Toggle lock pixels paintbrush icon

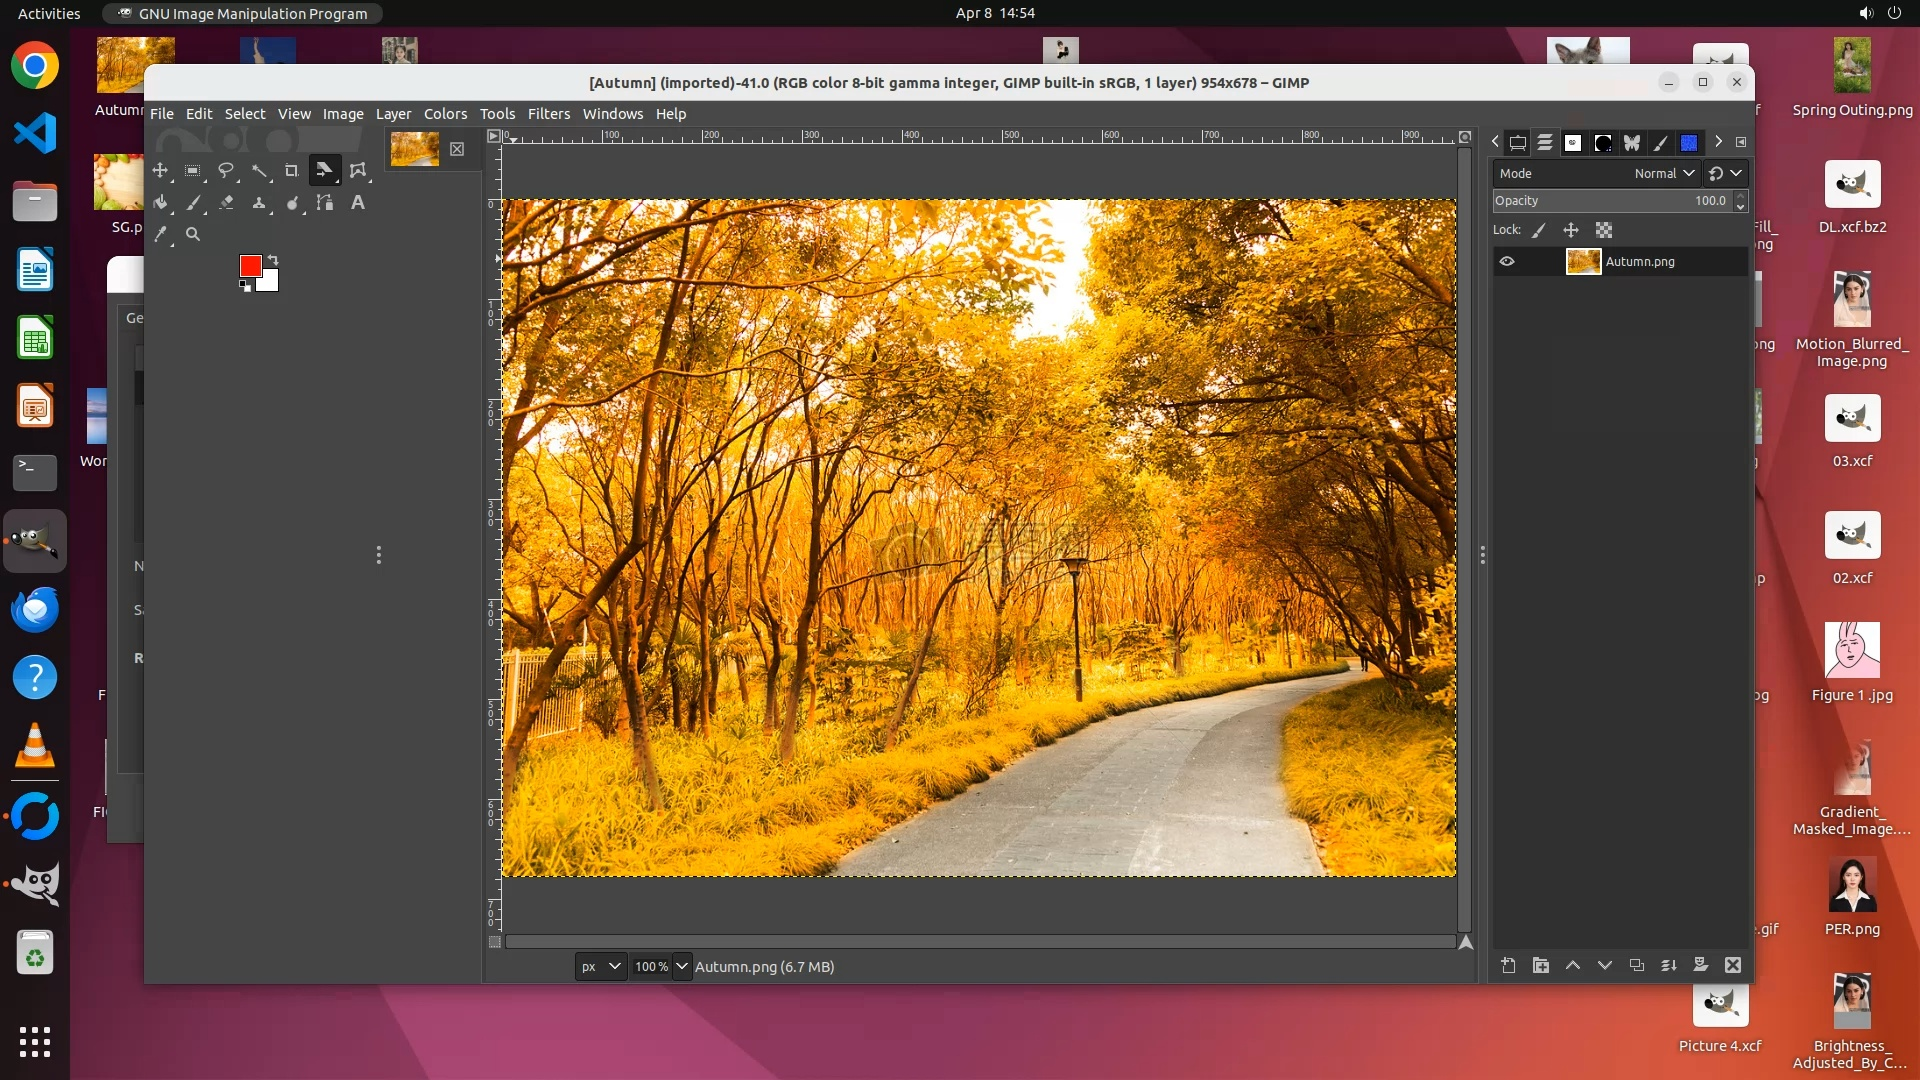[x=1539, y=230]
